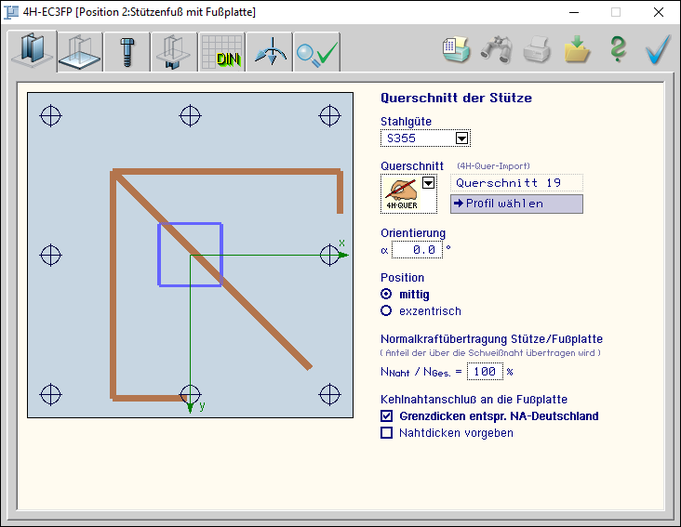This screenshot has width=681, height=527.
Task: Click the Profil wählen button
Action: (x=516, y=204)
